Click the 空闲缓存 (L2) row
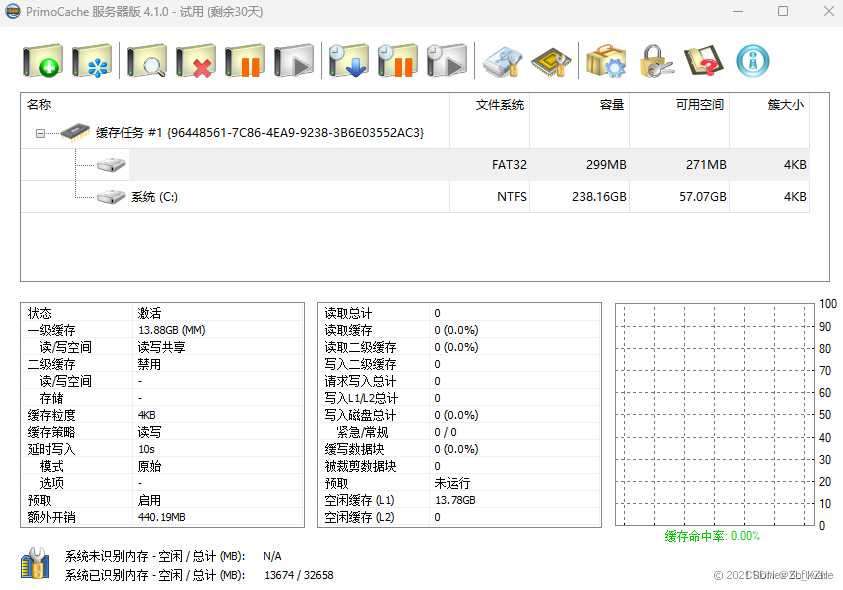 tap(459, 517)
